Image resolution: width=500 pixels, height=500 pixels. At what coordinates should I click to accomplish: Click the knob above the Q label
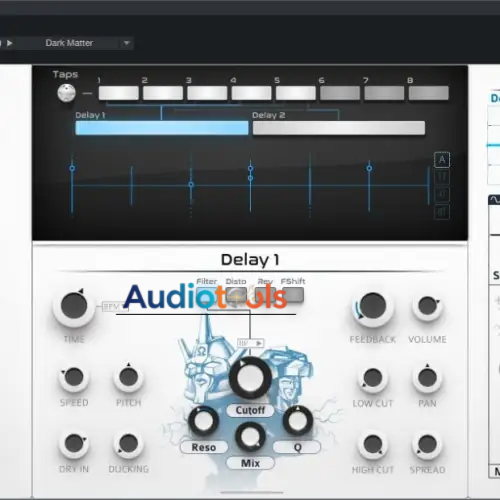coord(298,421)
